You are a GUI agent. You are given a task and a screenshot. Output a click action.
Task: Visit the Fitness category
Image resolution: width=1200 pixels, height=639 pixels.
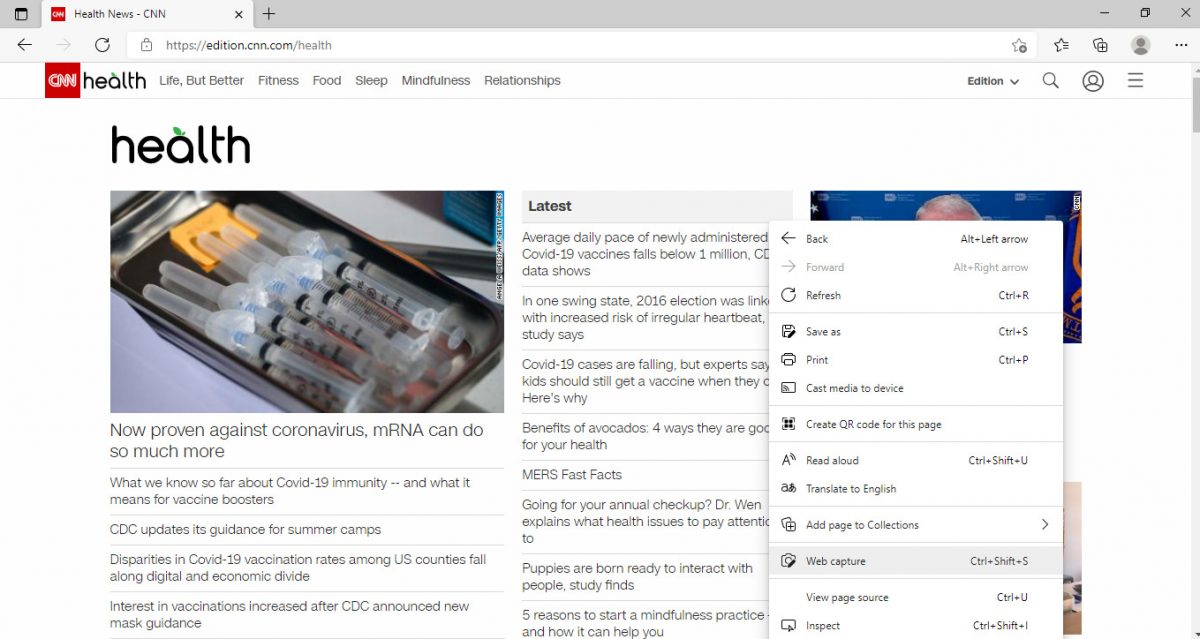click(x=278, y=80)
